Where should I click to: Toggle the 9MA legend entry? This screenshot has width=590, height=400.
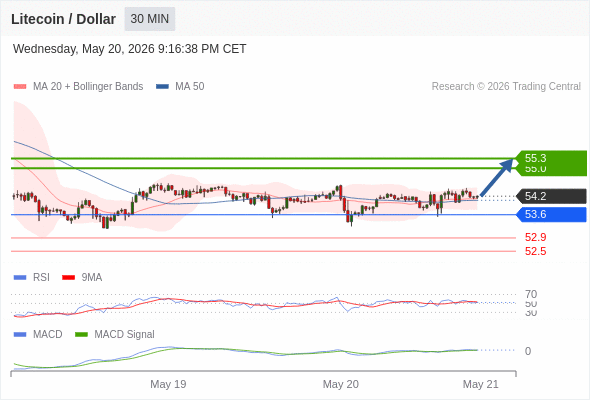tap(82, 277)
